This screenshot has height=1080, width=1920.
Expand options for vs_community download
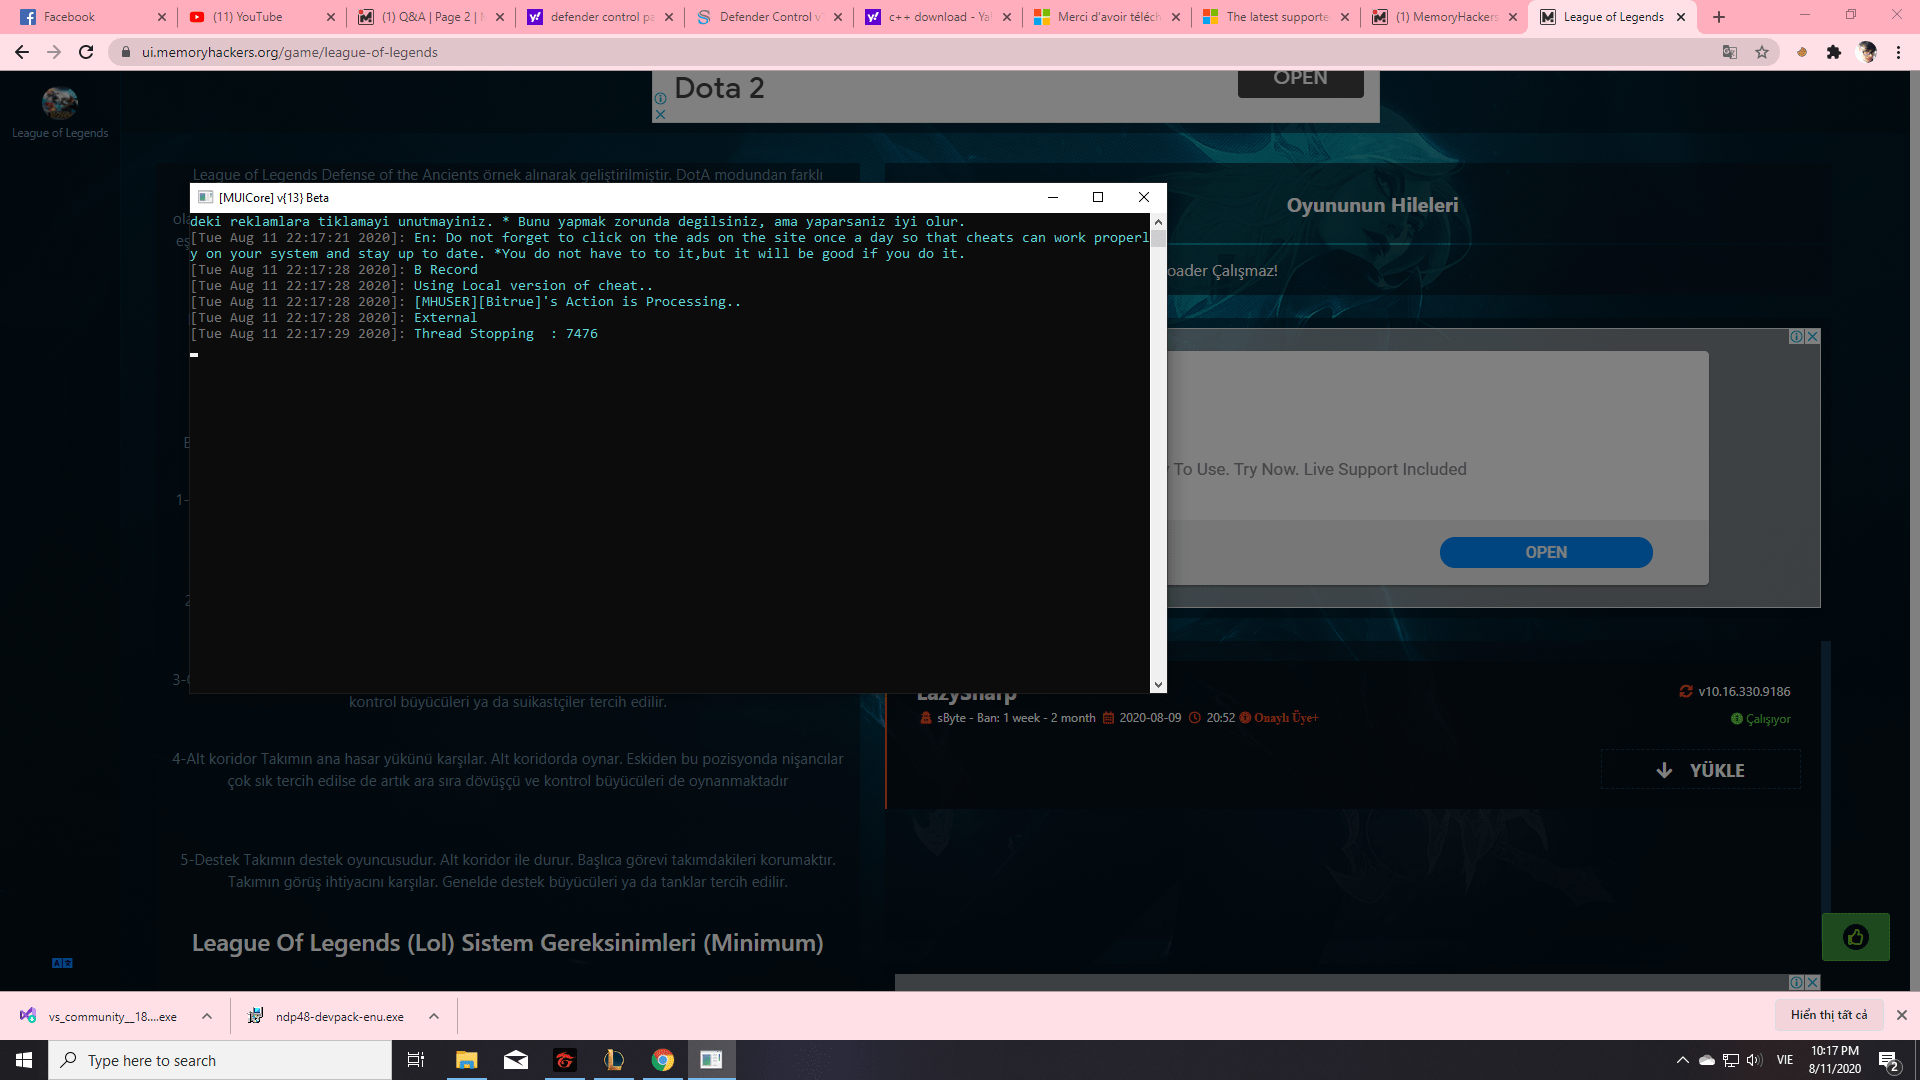tap(207, 1016)
